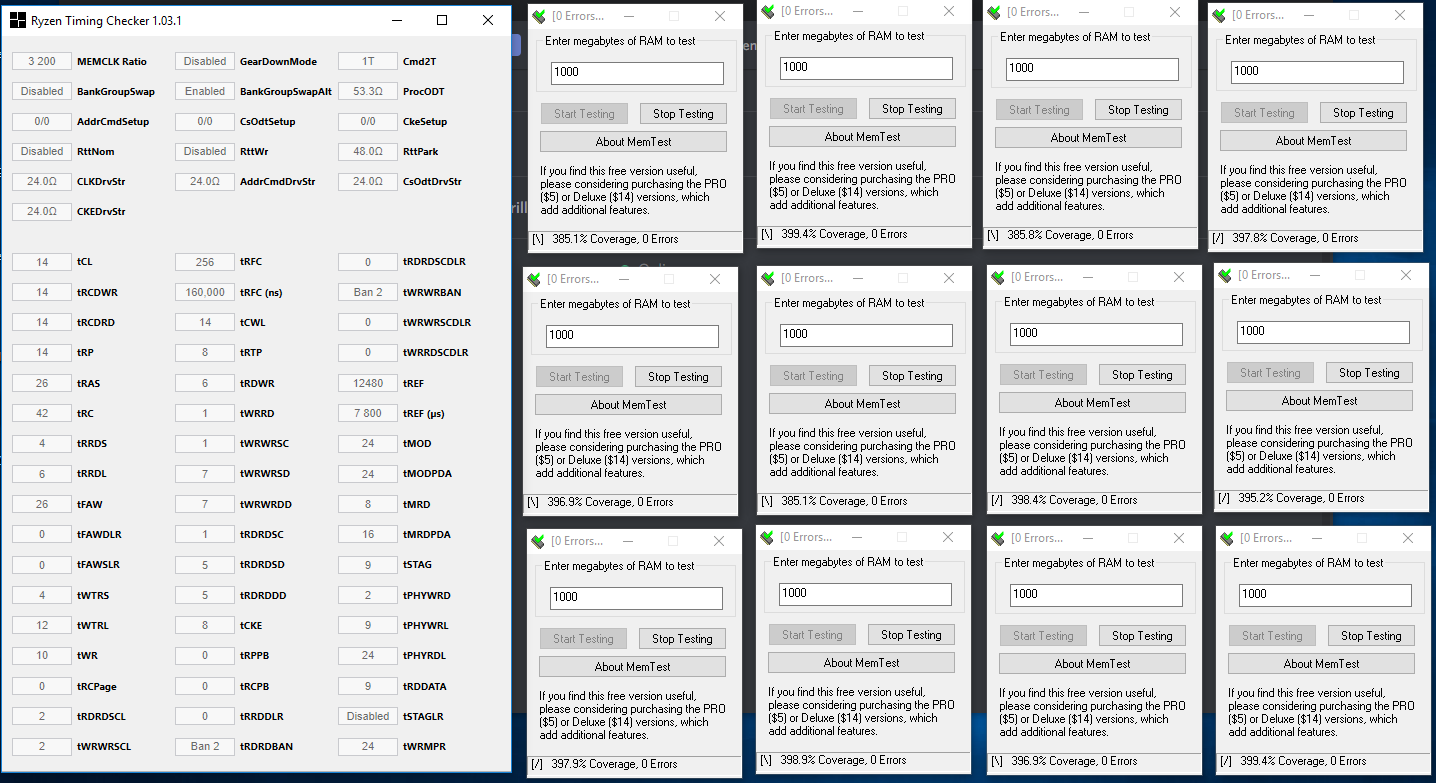Select the MEMCLK Ratio value 3 200
The width and height of the screenshot is (1436, 783).
coord(42,61)
